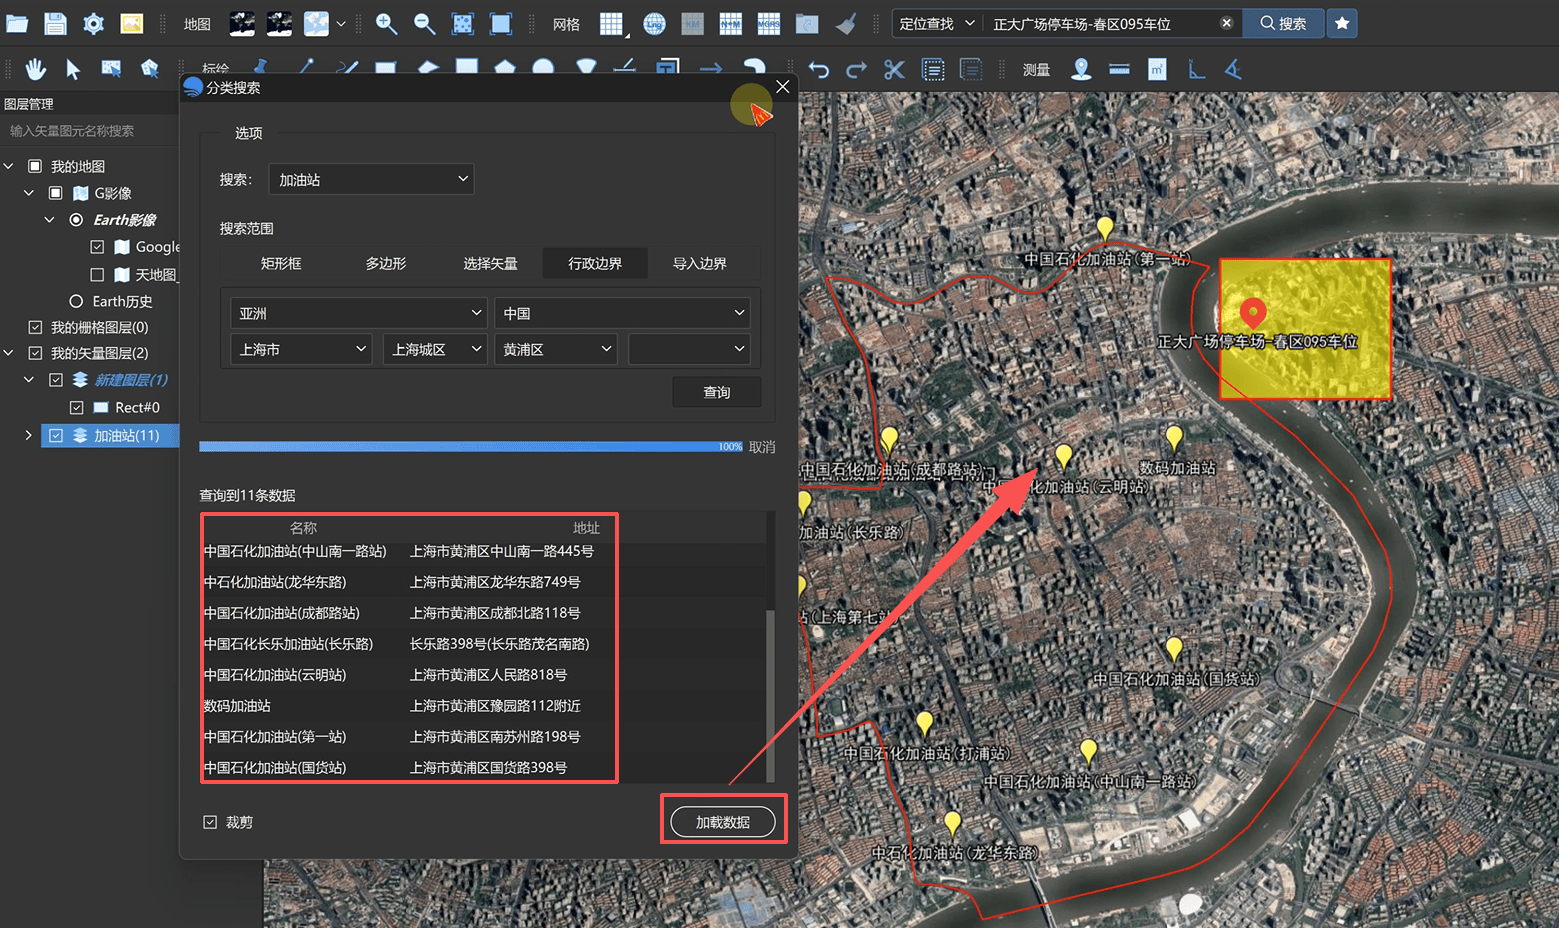The width and height of the screenshot is (1559, 928).
Task: Switch to the 导入边界 range tab
Action: (700, 263)
